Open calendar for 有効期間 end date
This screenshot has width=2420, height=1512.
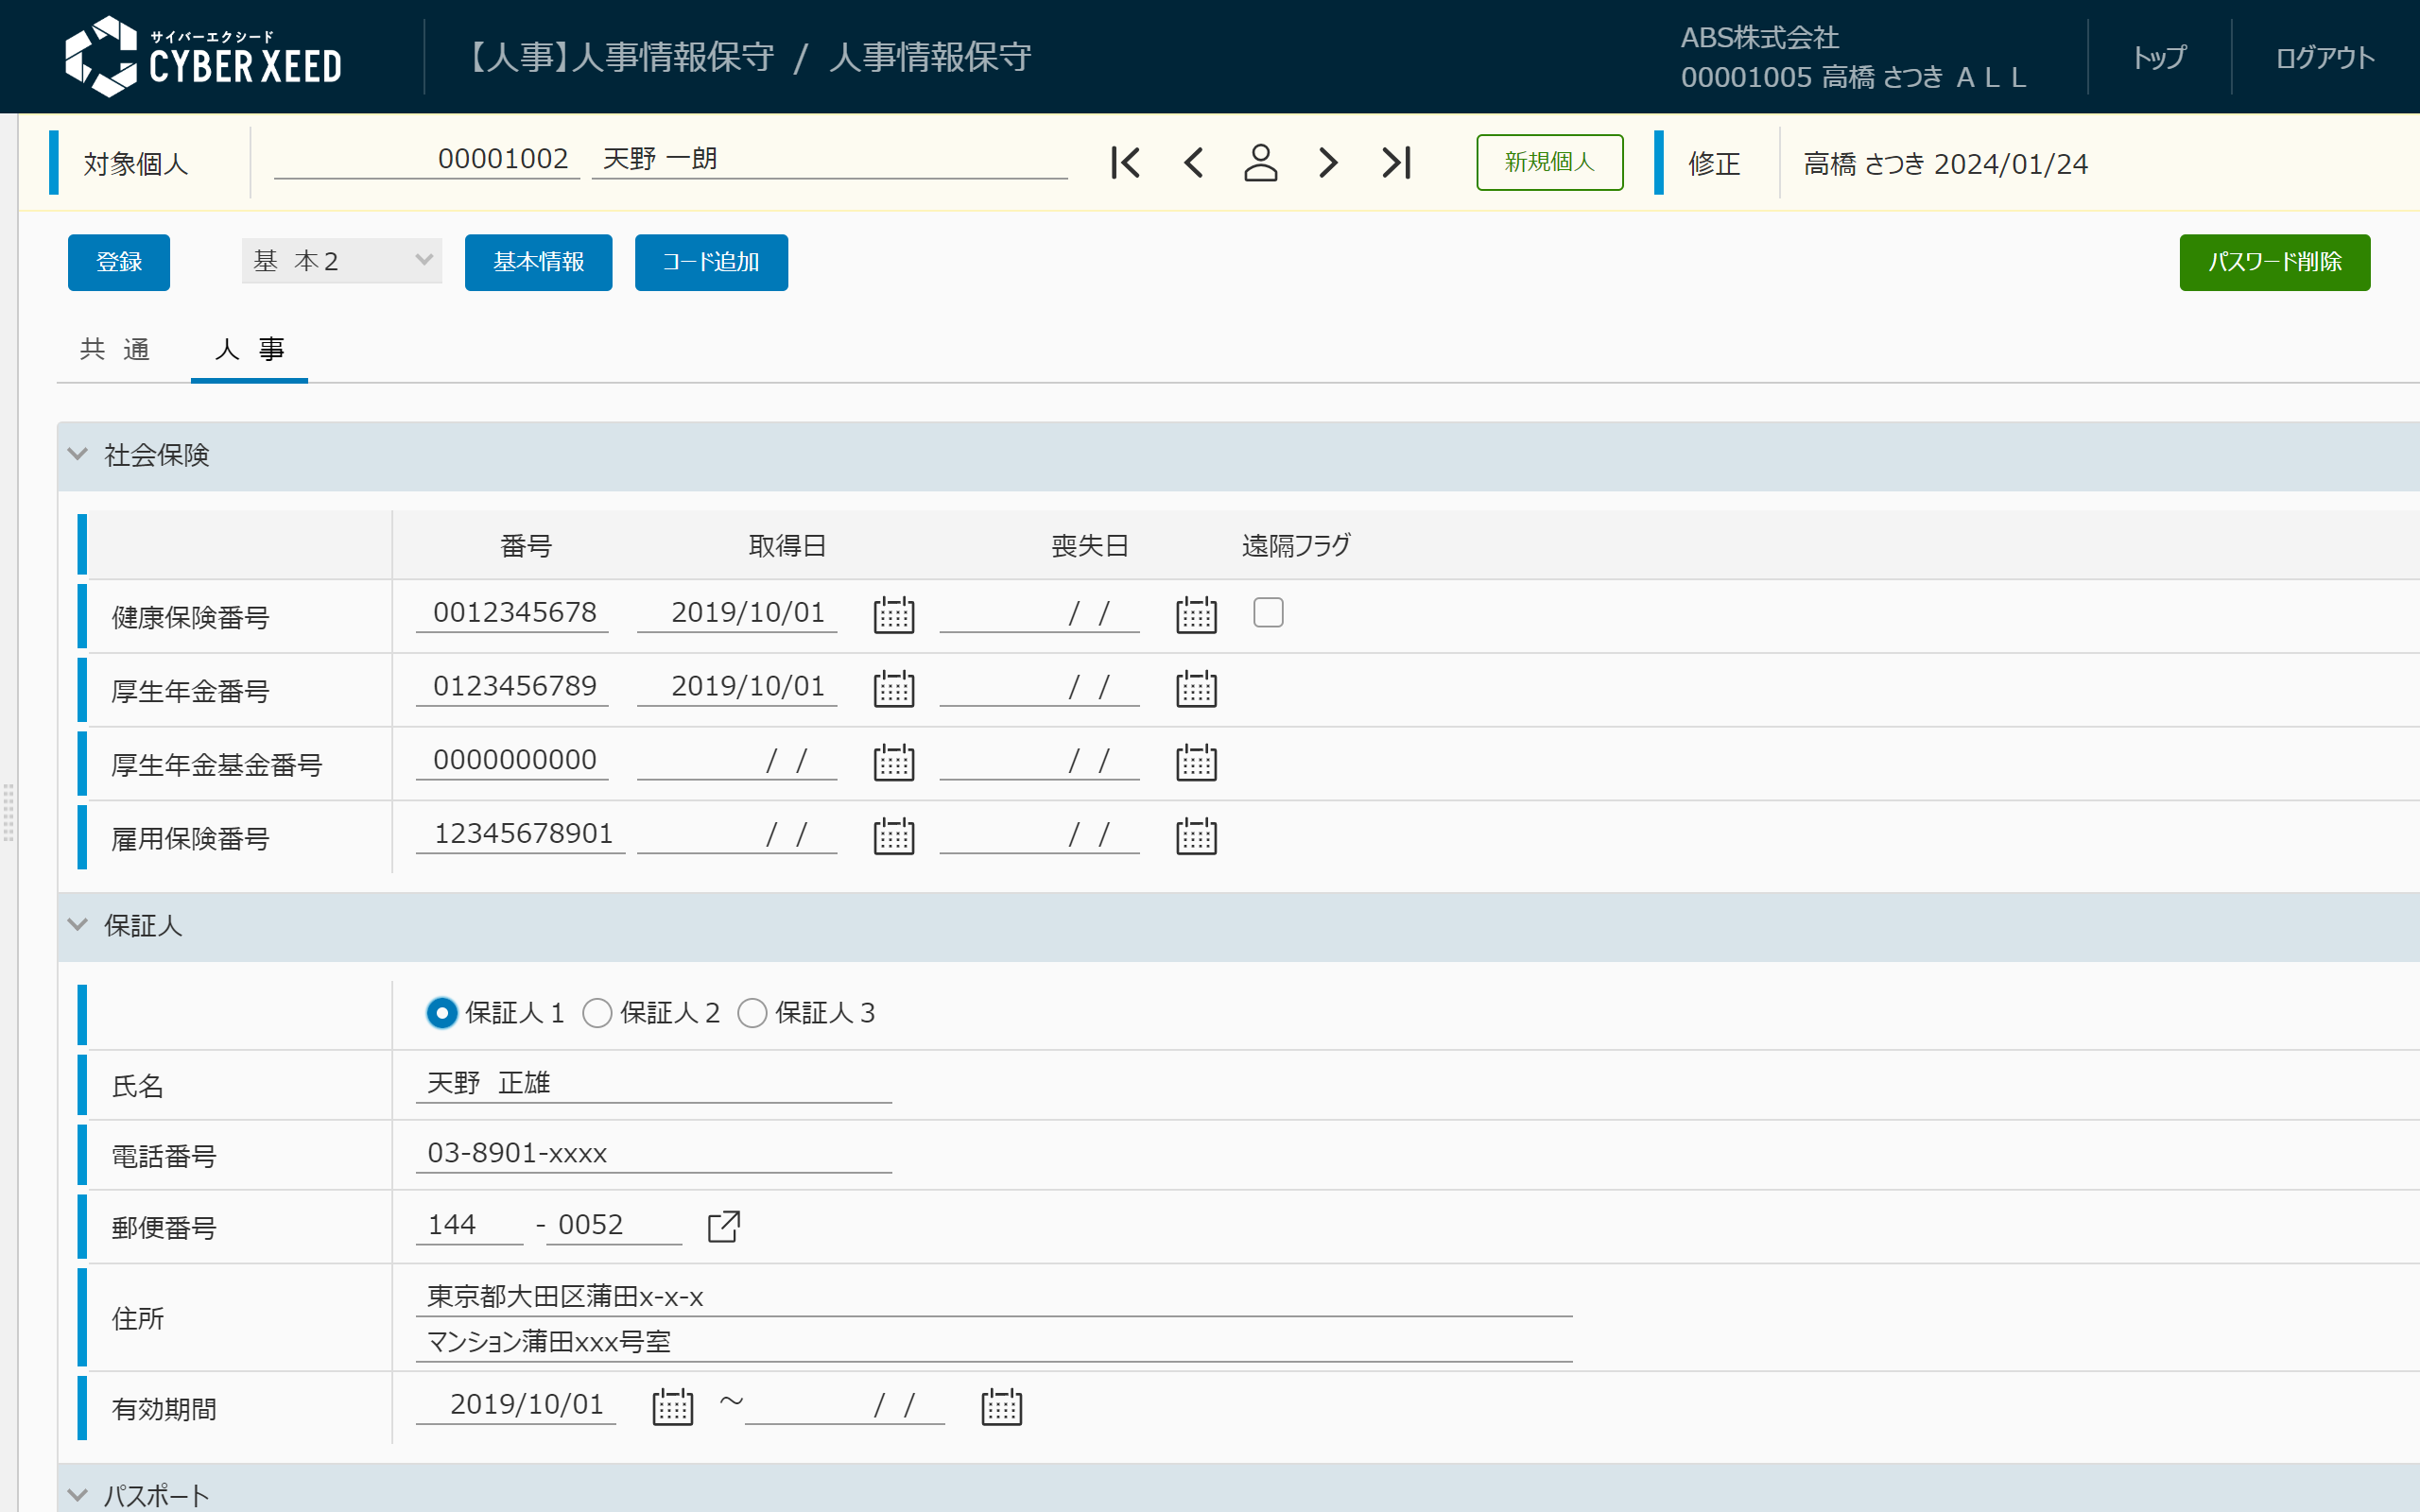[1001, 1407]
